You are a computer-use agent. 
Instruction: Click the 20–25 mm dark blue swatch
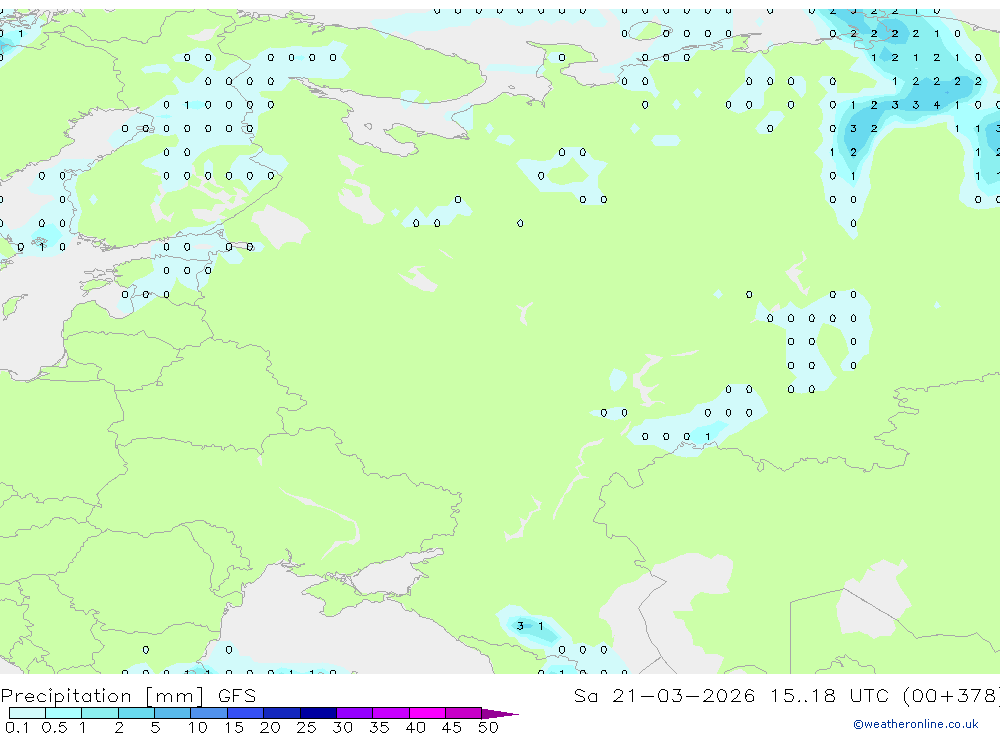pyautogui.click(x=282, y=713)
